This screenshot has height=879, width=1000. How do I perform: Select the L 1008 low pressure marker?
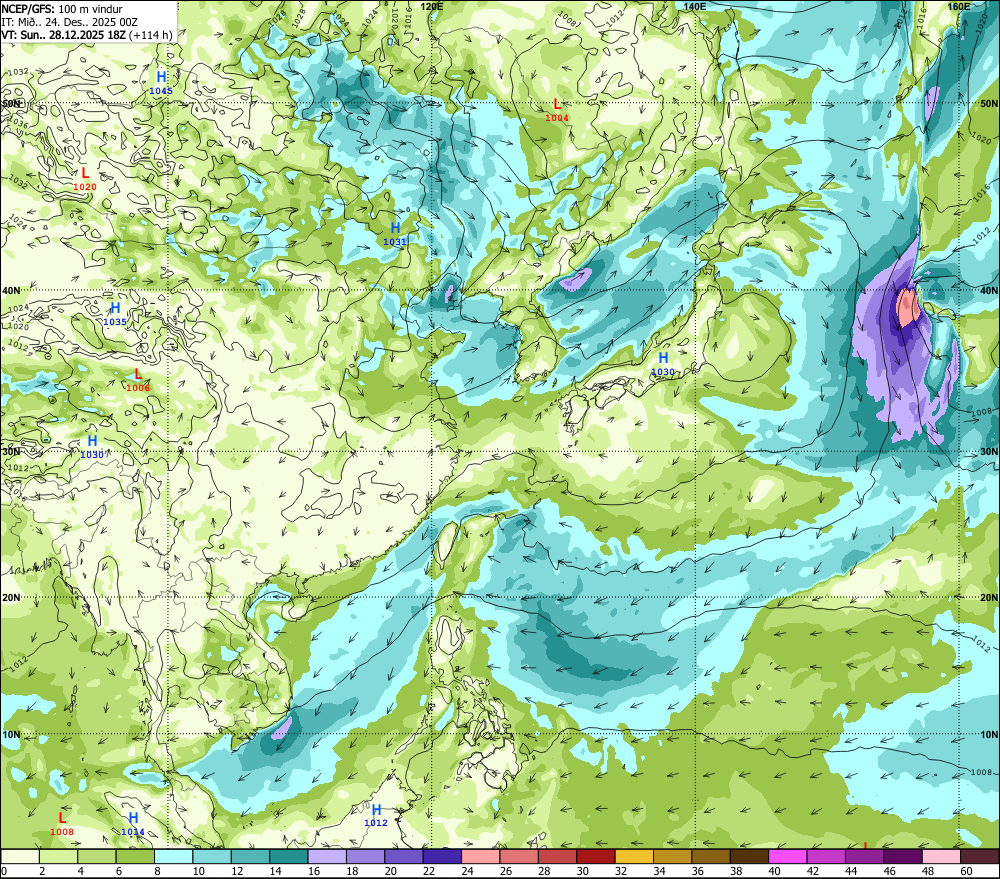pyautogui.click(x=62, y=824)
